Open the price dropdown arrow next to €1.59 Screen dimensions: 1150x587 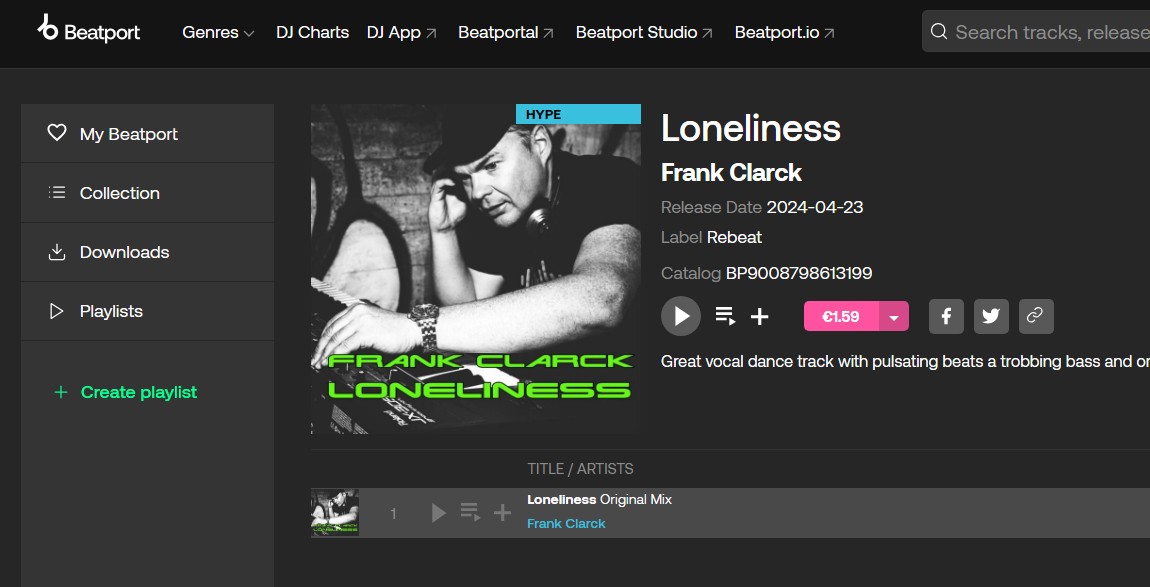click(x=894, y=316)
